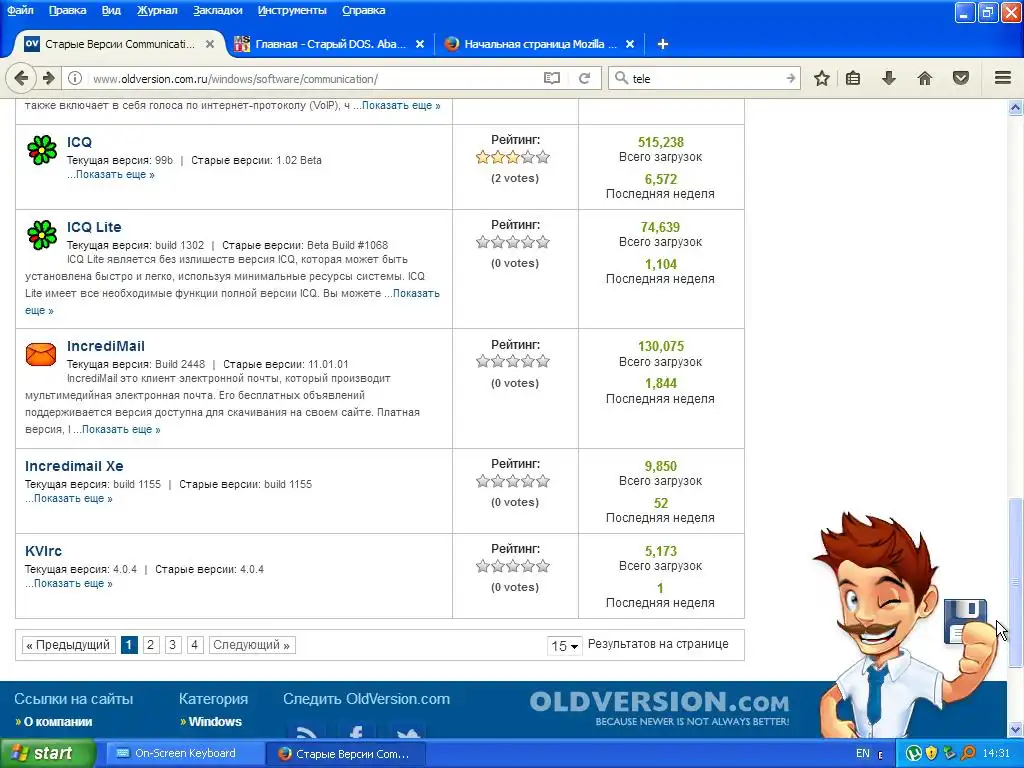1024x768 pixels.
Task: Expand Incredimail Xe 'Показать еще' link
Action: (x=72, y=498)
